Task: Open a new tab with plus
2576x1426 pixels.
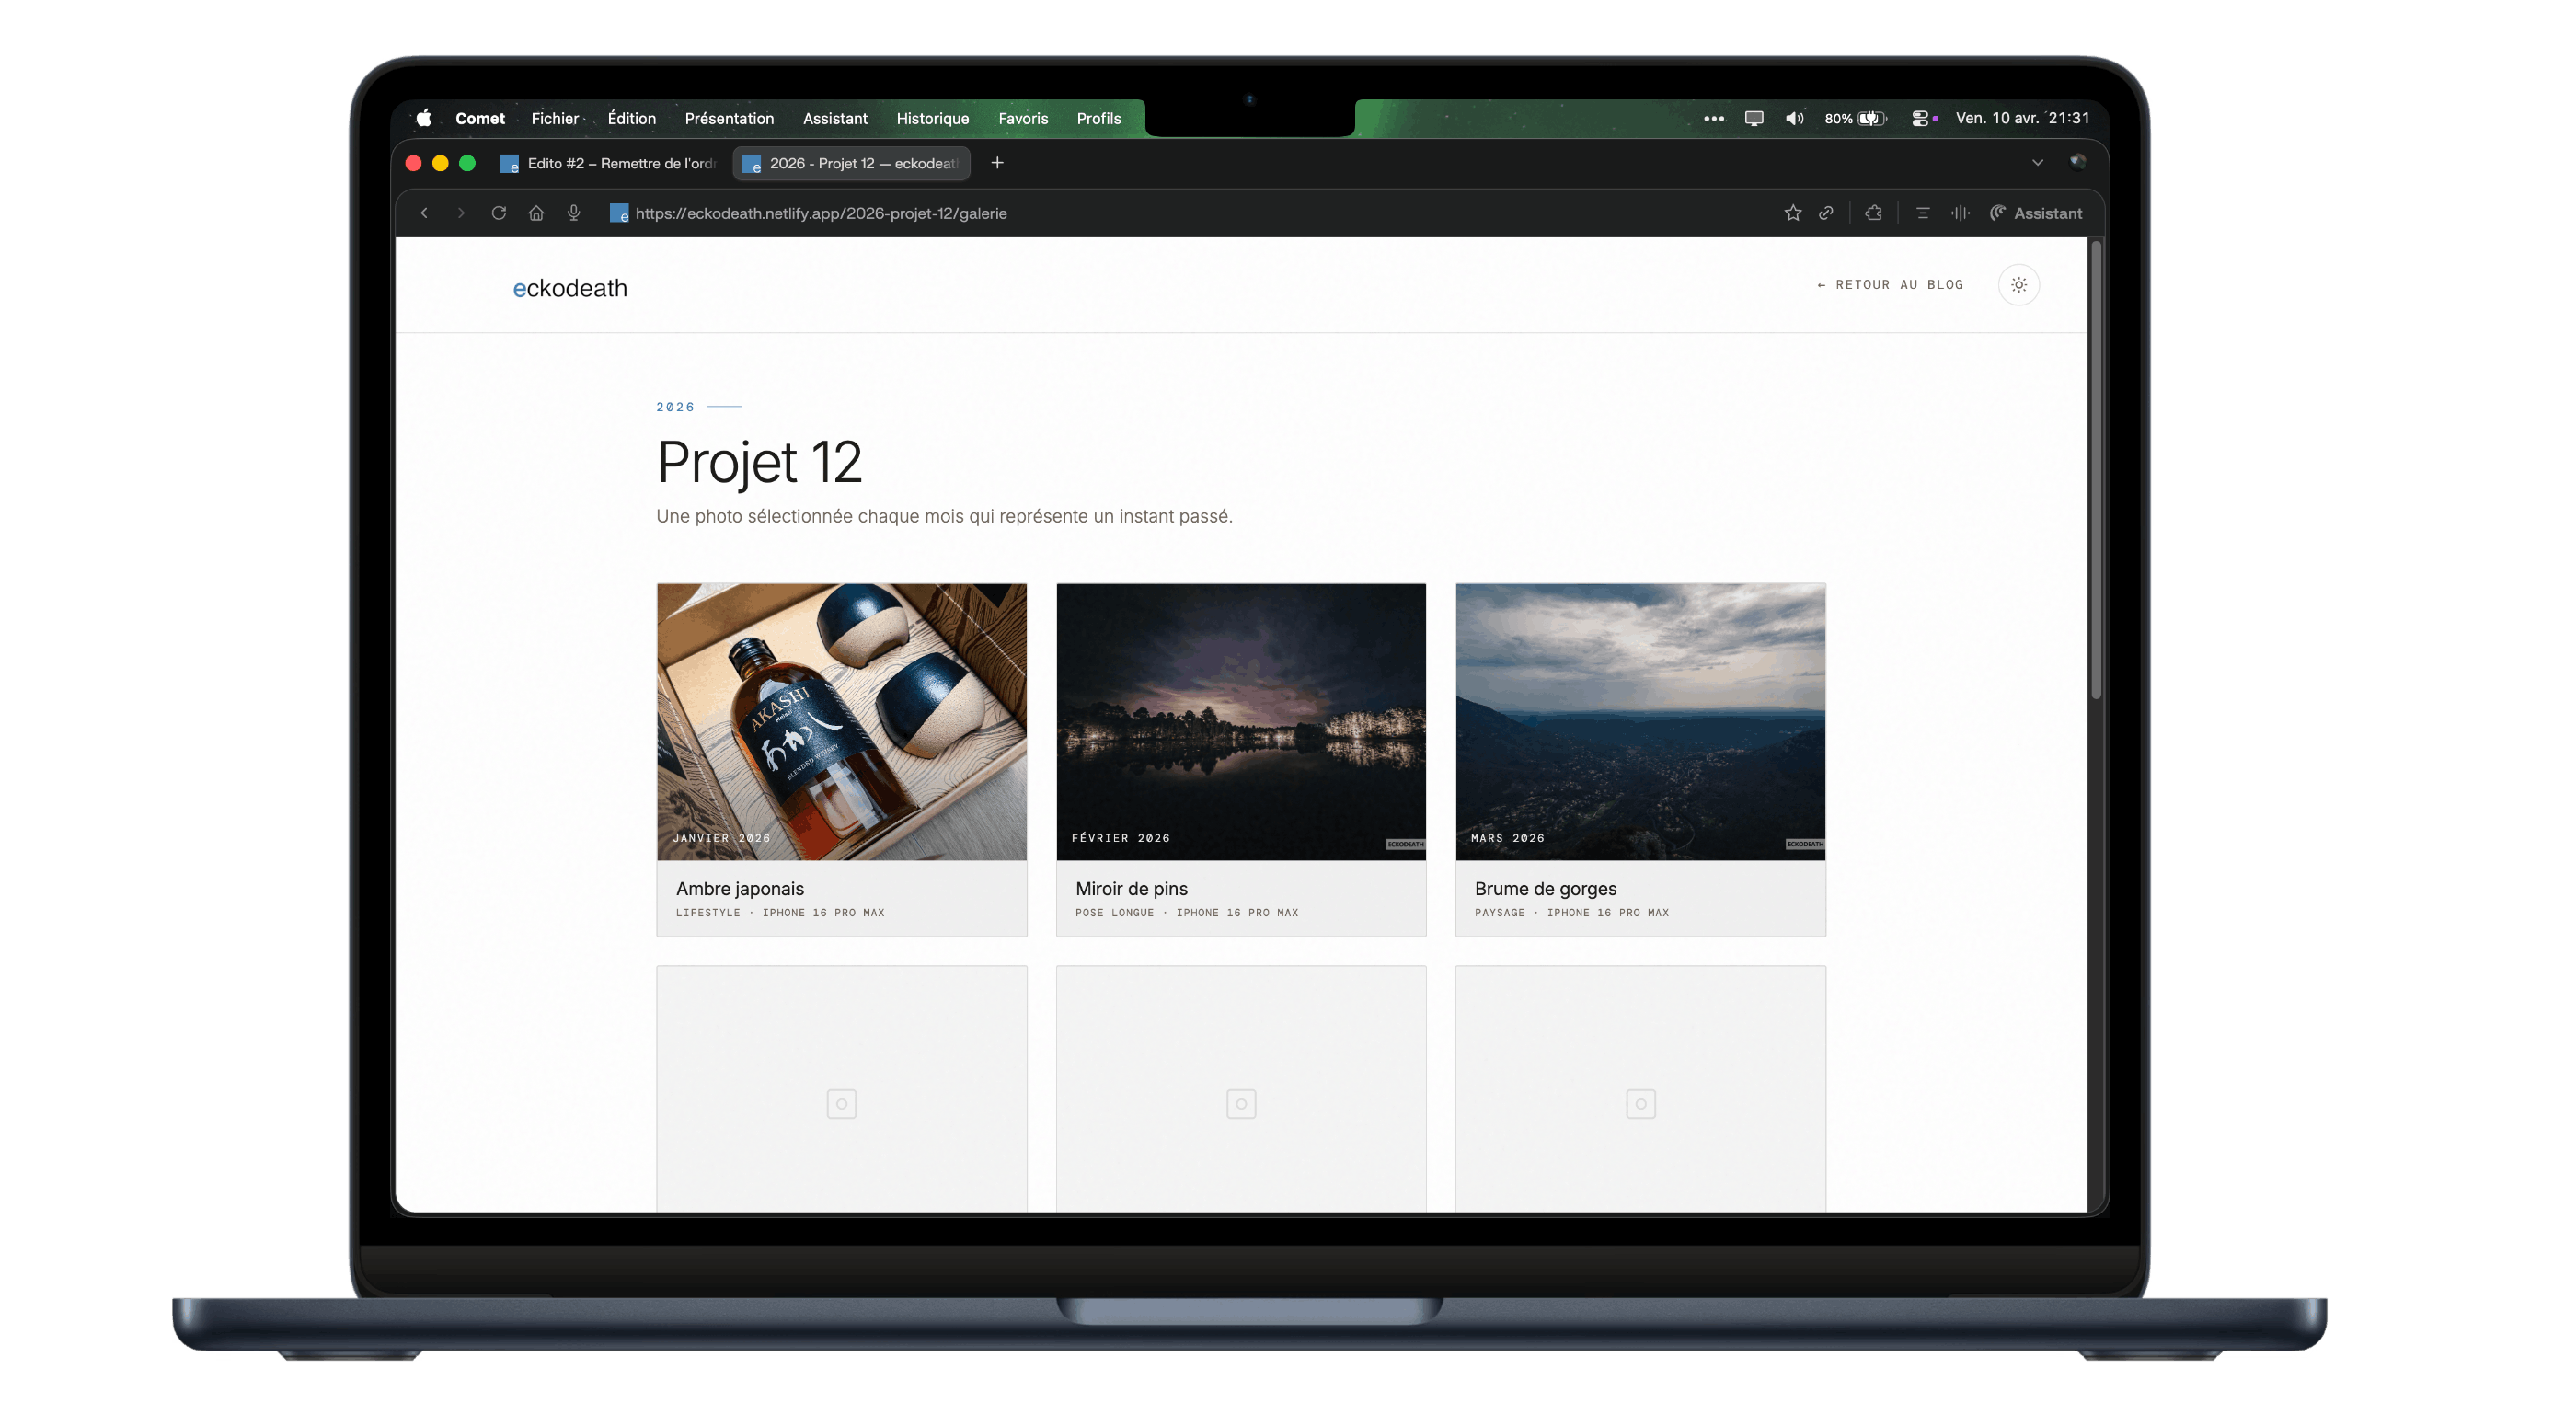Action: [997, 163]
